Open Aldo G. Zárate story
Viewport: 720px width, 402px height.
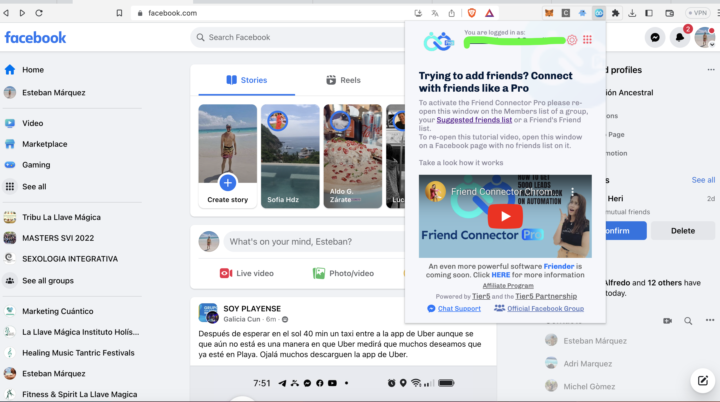353,156
